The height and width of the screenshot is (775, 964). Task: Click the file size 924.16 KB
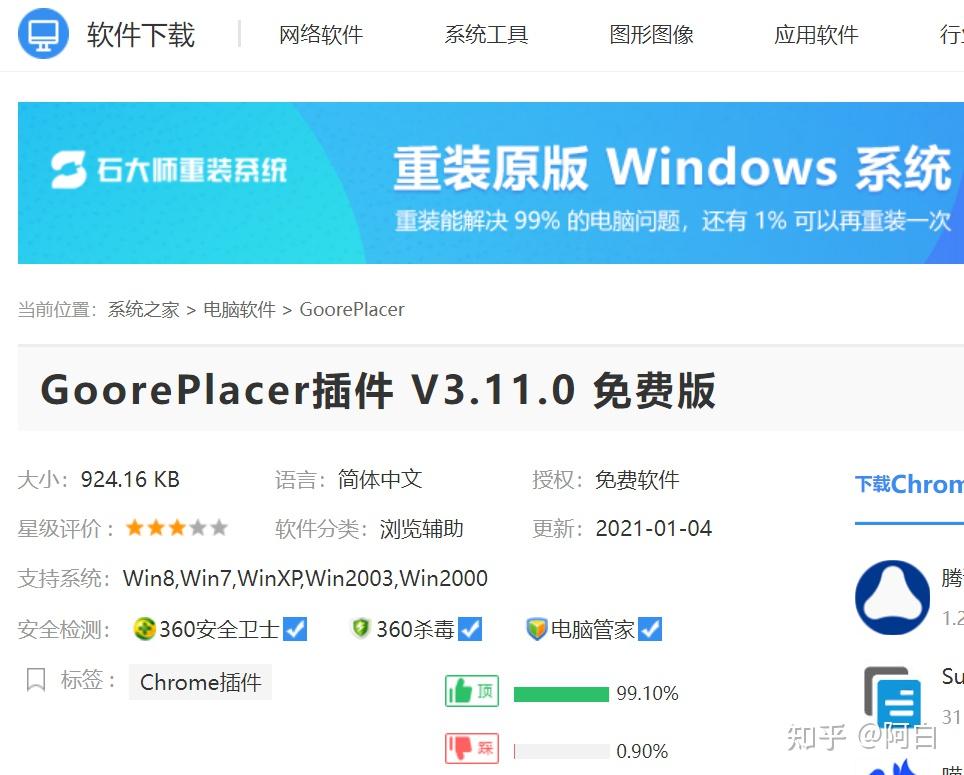130,479
